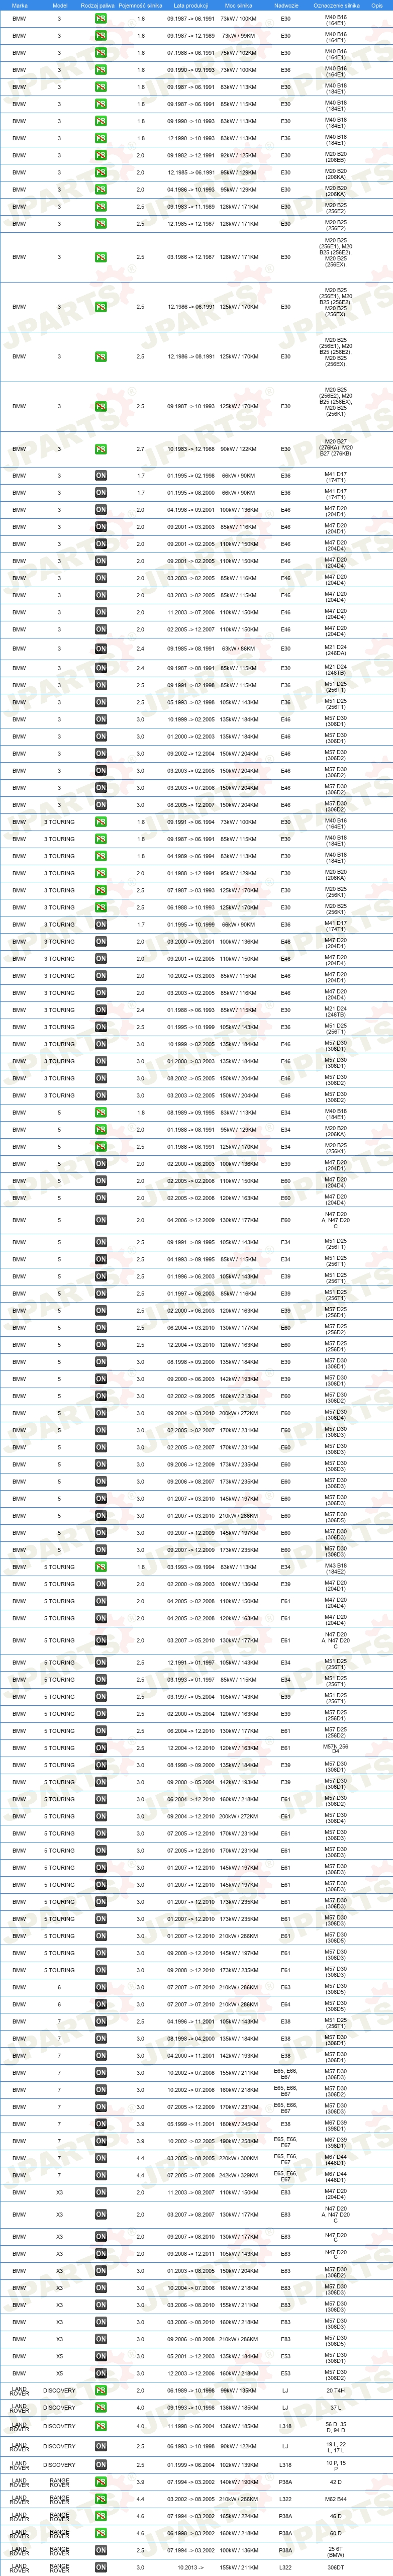Click the Moc silnika column header

tap(239, 5)
